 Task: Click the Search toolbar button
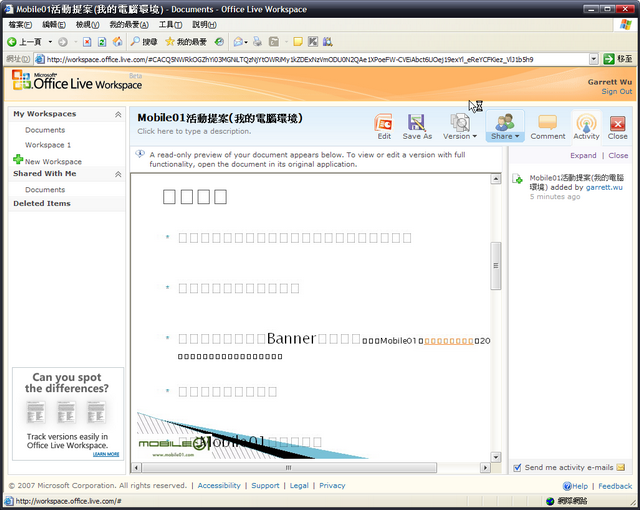[x=144, y=42]
